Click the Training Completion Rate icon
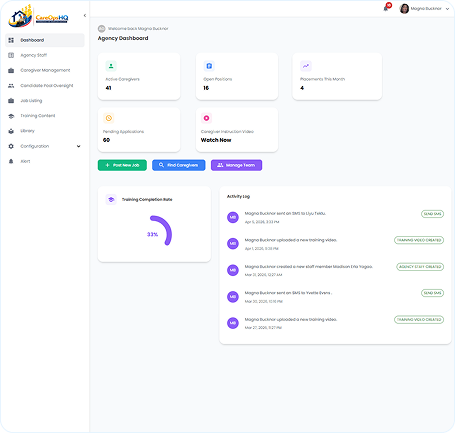 point(111,200)
